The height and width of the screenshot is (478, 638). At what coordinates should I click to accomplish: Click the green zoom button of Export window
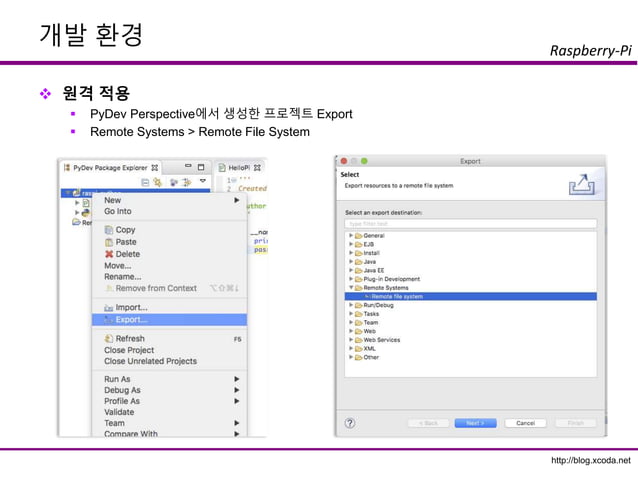364,161
